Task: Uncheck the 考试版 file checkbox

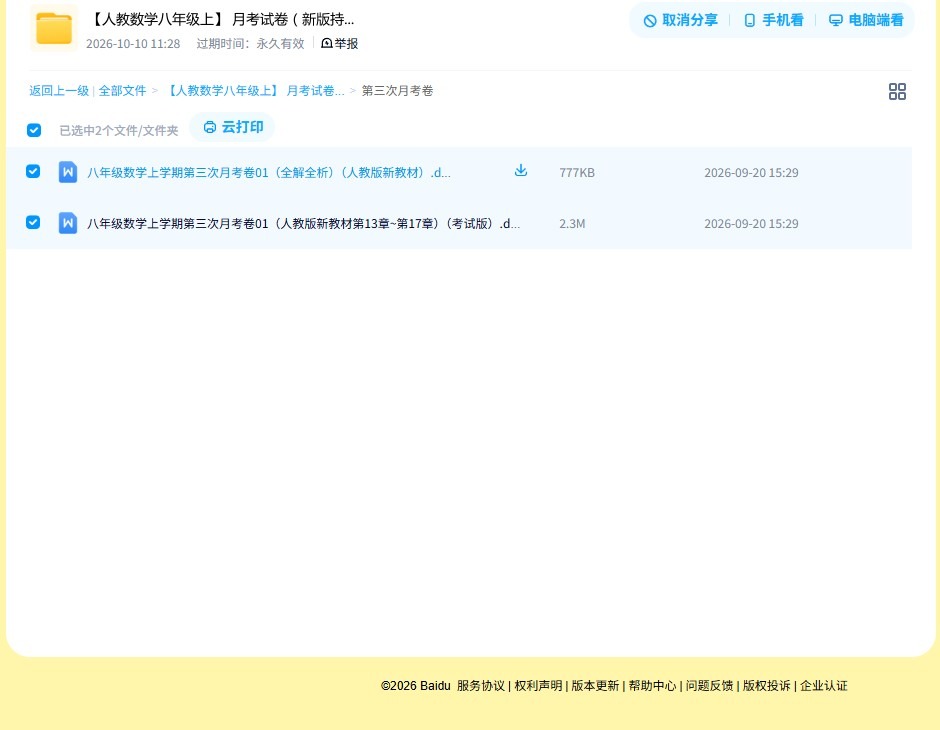Action: click(x=33, y=222)
